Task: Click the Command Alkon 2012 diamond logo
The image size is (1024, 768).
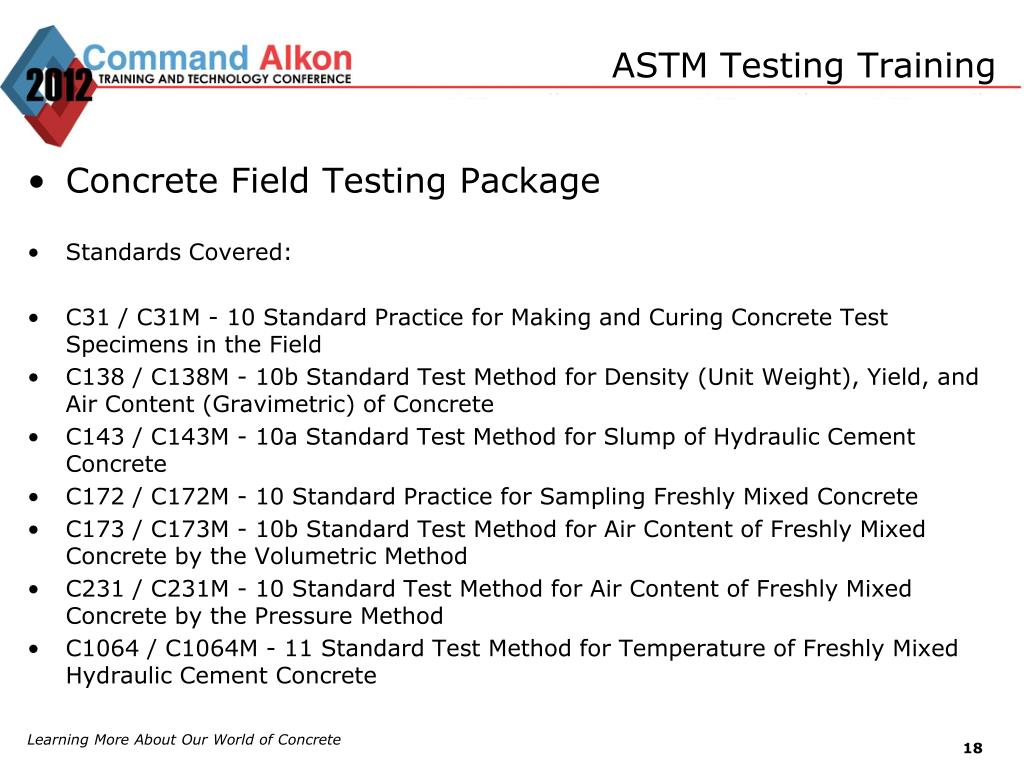Action: click(48, 86)
